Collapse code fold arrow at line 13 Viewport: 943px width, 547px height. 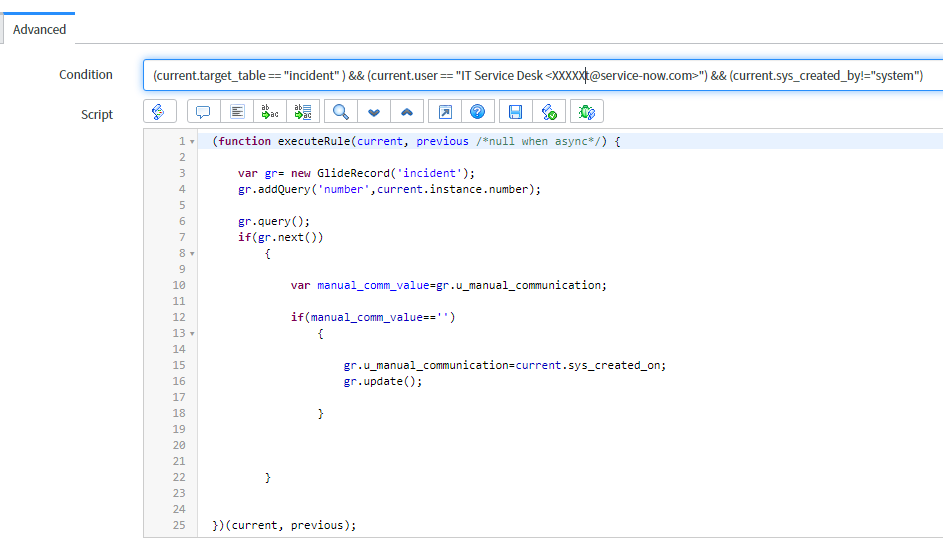(192, 334)
